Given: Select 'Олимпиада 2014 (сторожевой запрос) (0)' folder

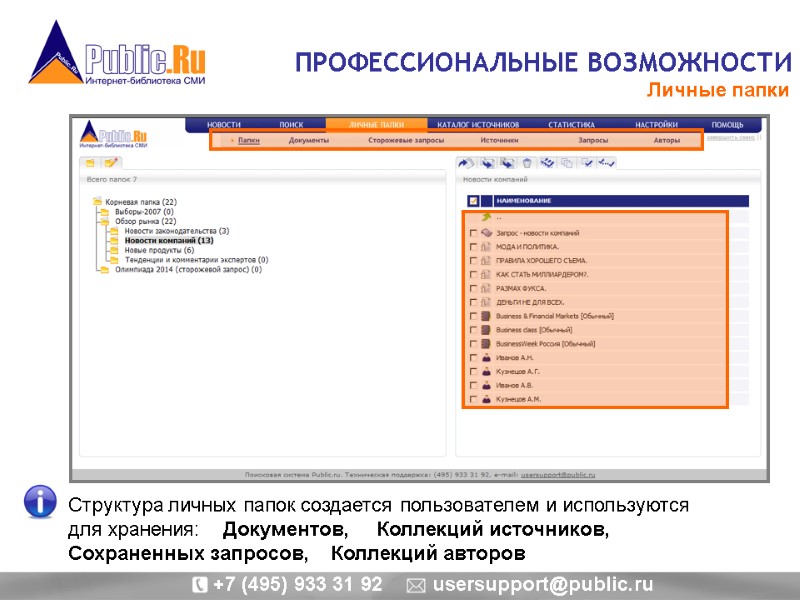Looking at the screenshot, I should pyautogui.click(x=188, y=269).
